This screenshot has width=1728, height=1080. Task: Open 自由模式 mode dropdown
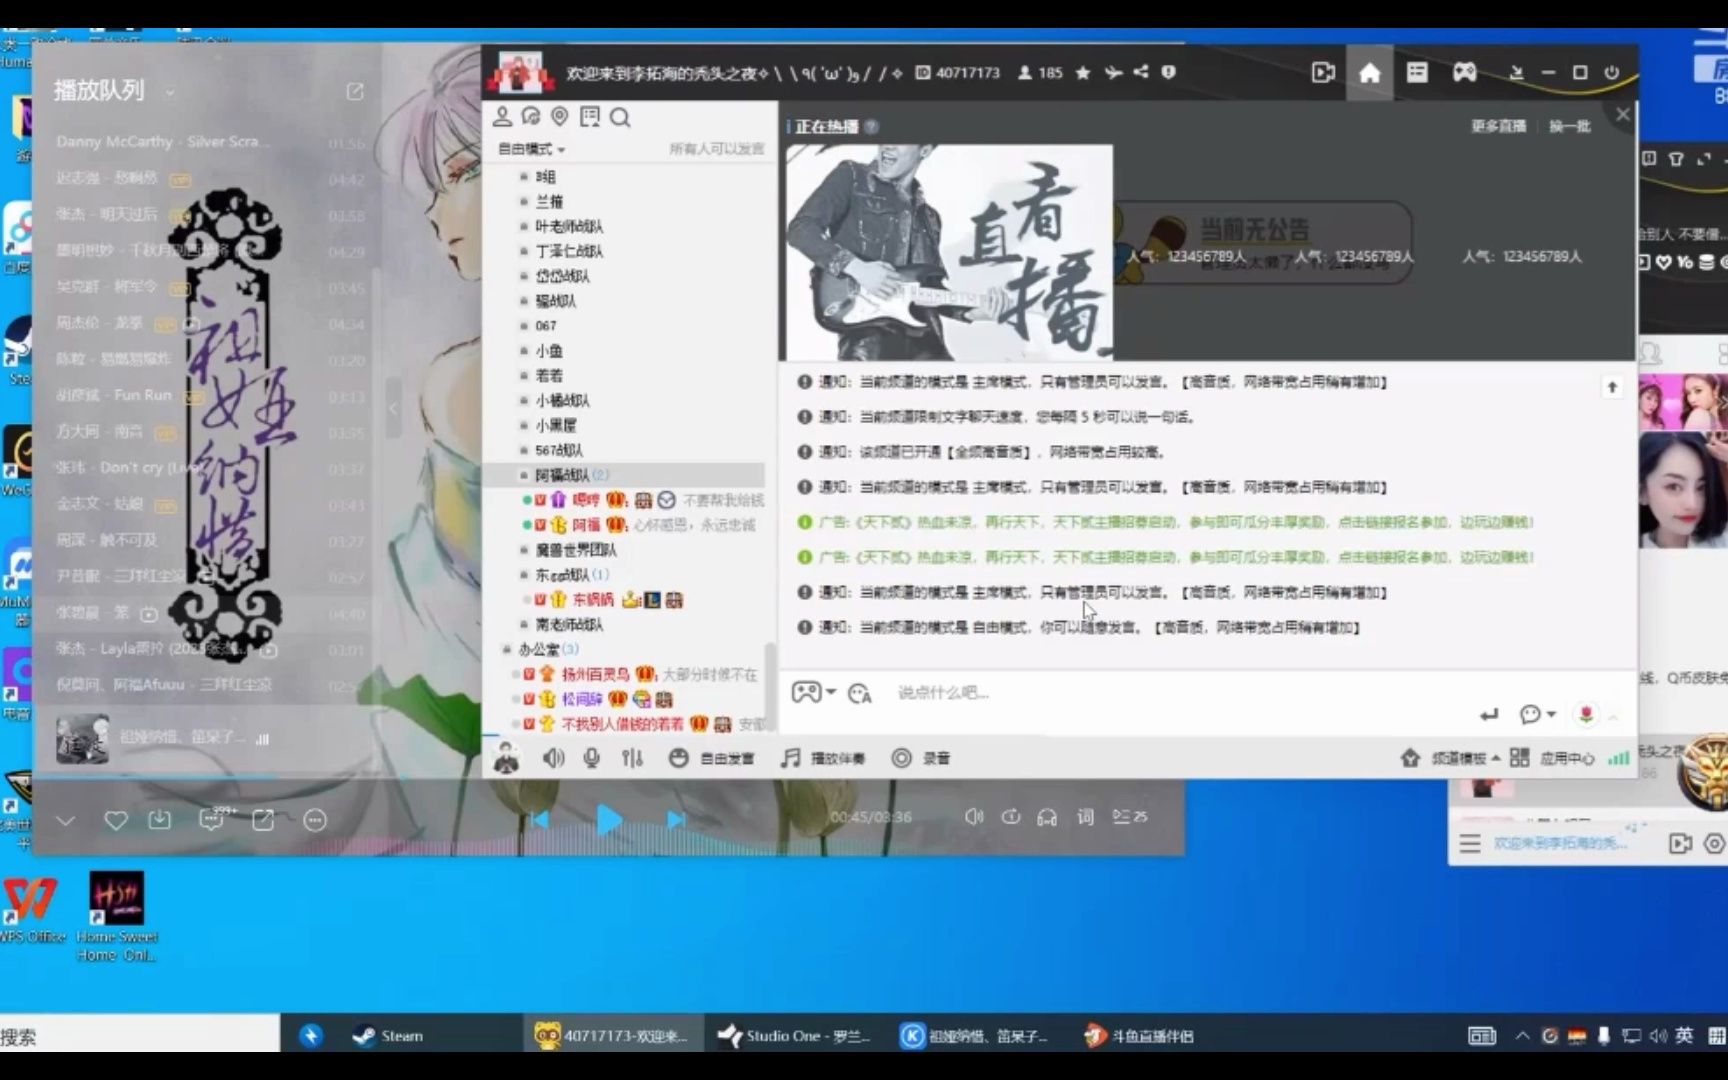(x=532, y=149)
